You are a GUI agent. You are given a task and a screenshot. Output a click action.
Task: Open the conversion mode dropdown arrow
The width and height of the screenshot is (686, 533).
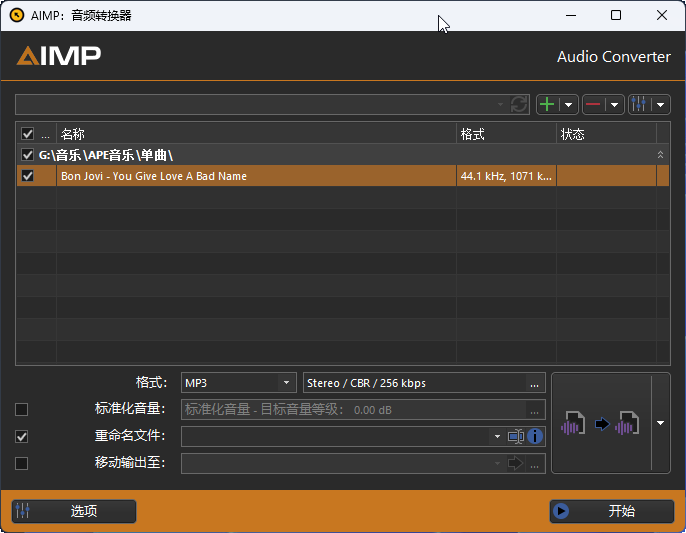661,423
